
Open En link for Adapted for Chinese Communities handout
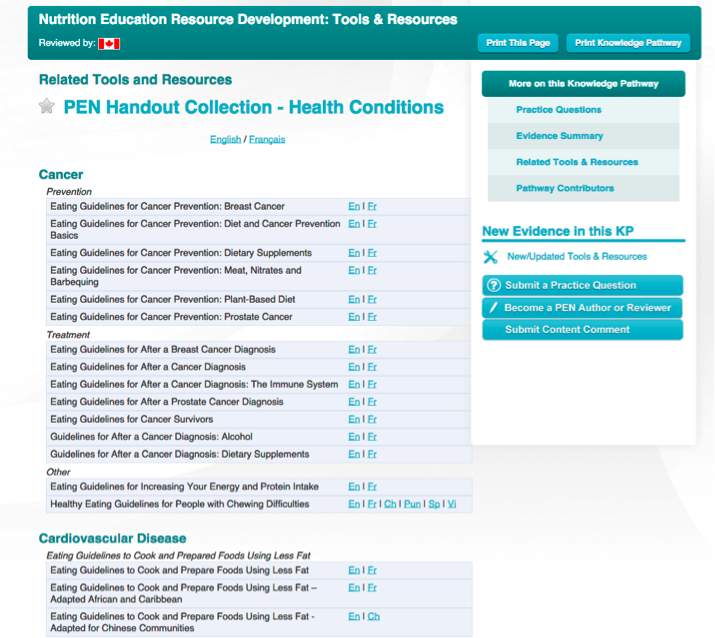click(354, 617)
